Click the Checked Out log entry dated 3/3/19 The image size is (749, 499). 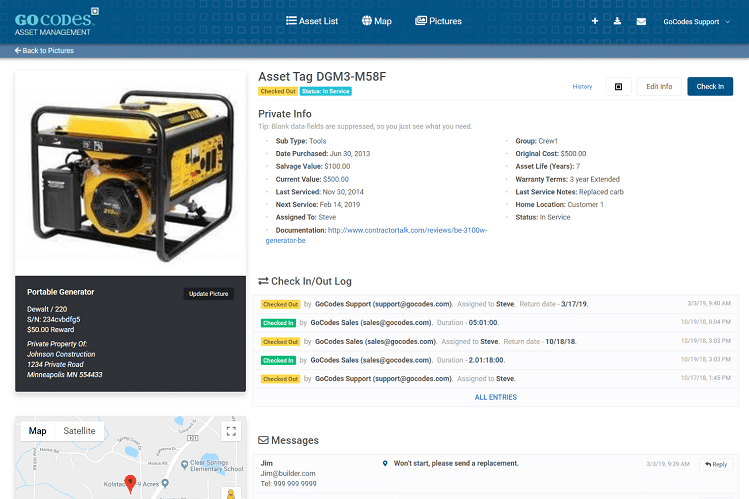(x=495, y=304)
